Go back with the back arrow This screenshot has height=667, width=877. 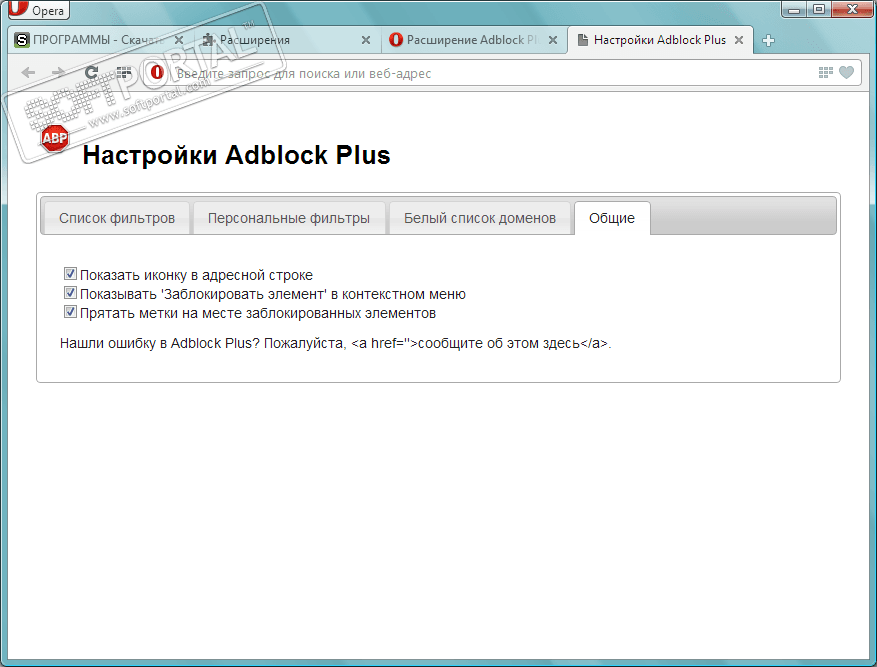pyautogui.click(x=28, y=73)
